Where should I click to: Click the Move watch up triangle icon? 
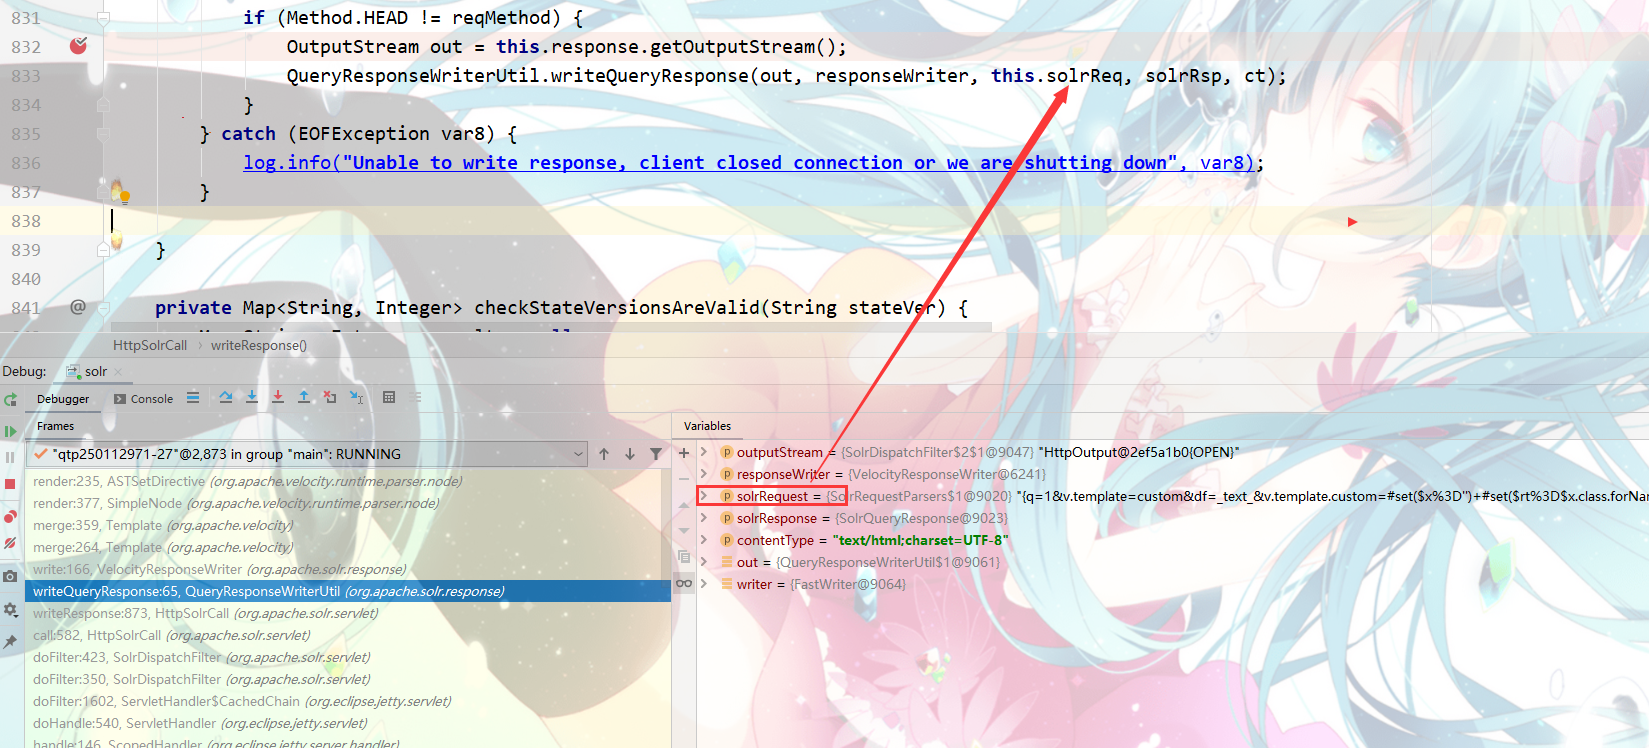click(684, 505)
